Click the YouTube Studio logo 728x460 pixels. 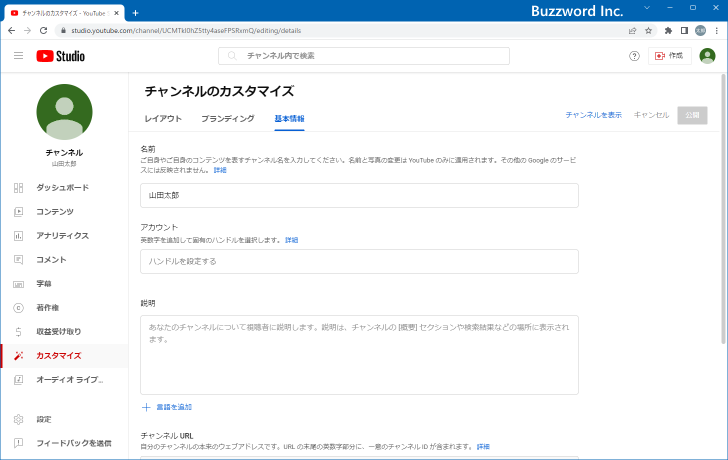pos(61,56)
